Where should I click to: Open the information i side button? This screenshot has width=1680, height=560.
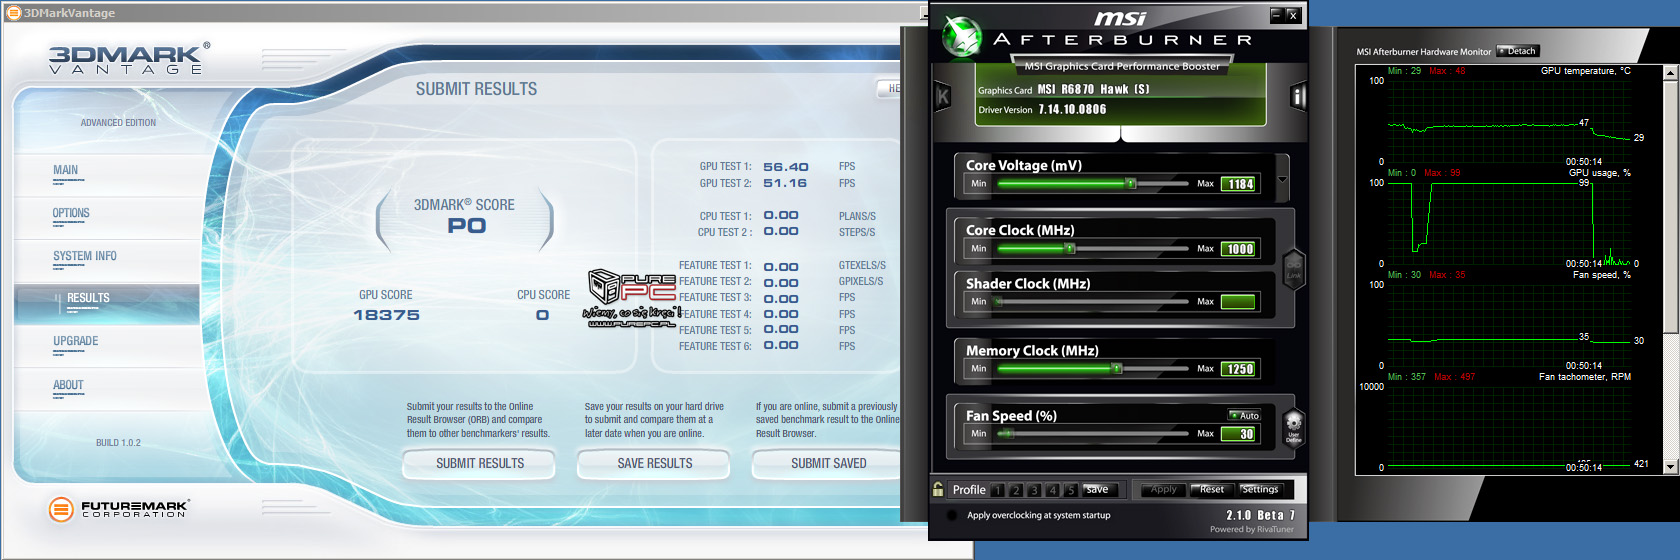point(1298,96)
